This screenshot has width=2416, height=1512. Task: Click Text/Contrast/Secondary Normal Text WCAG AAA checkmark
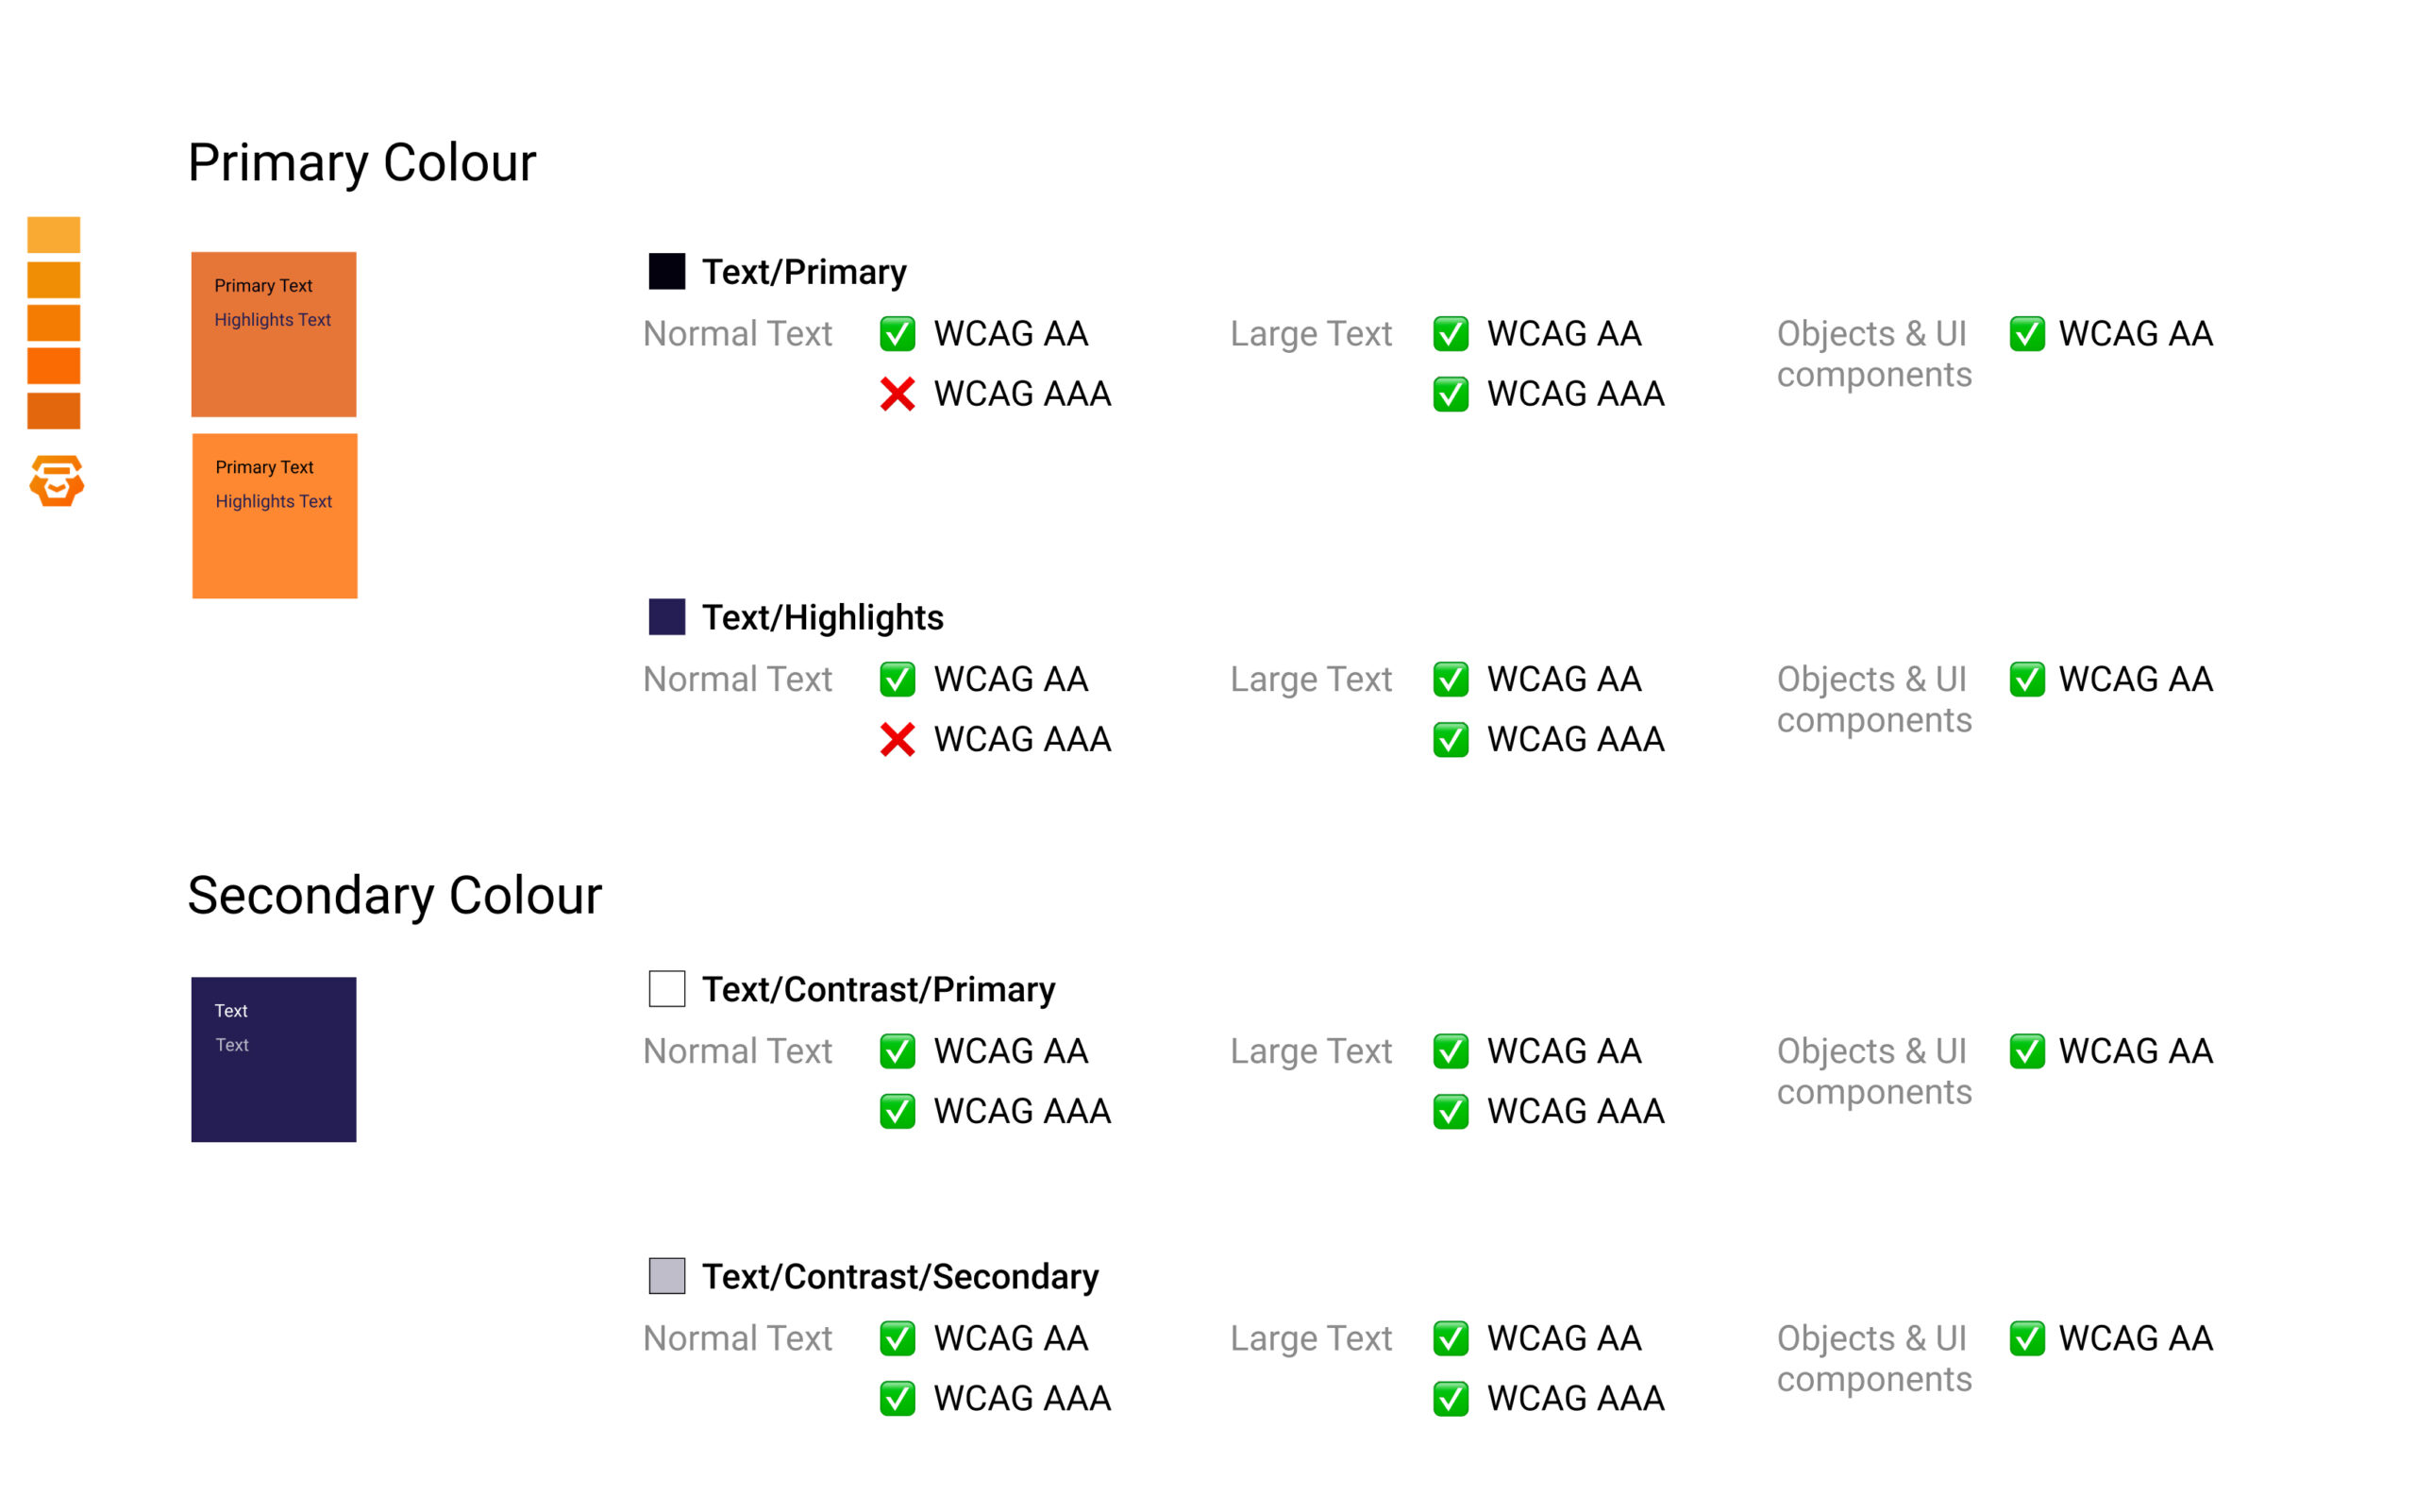tap(898, 1399)
